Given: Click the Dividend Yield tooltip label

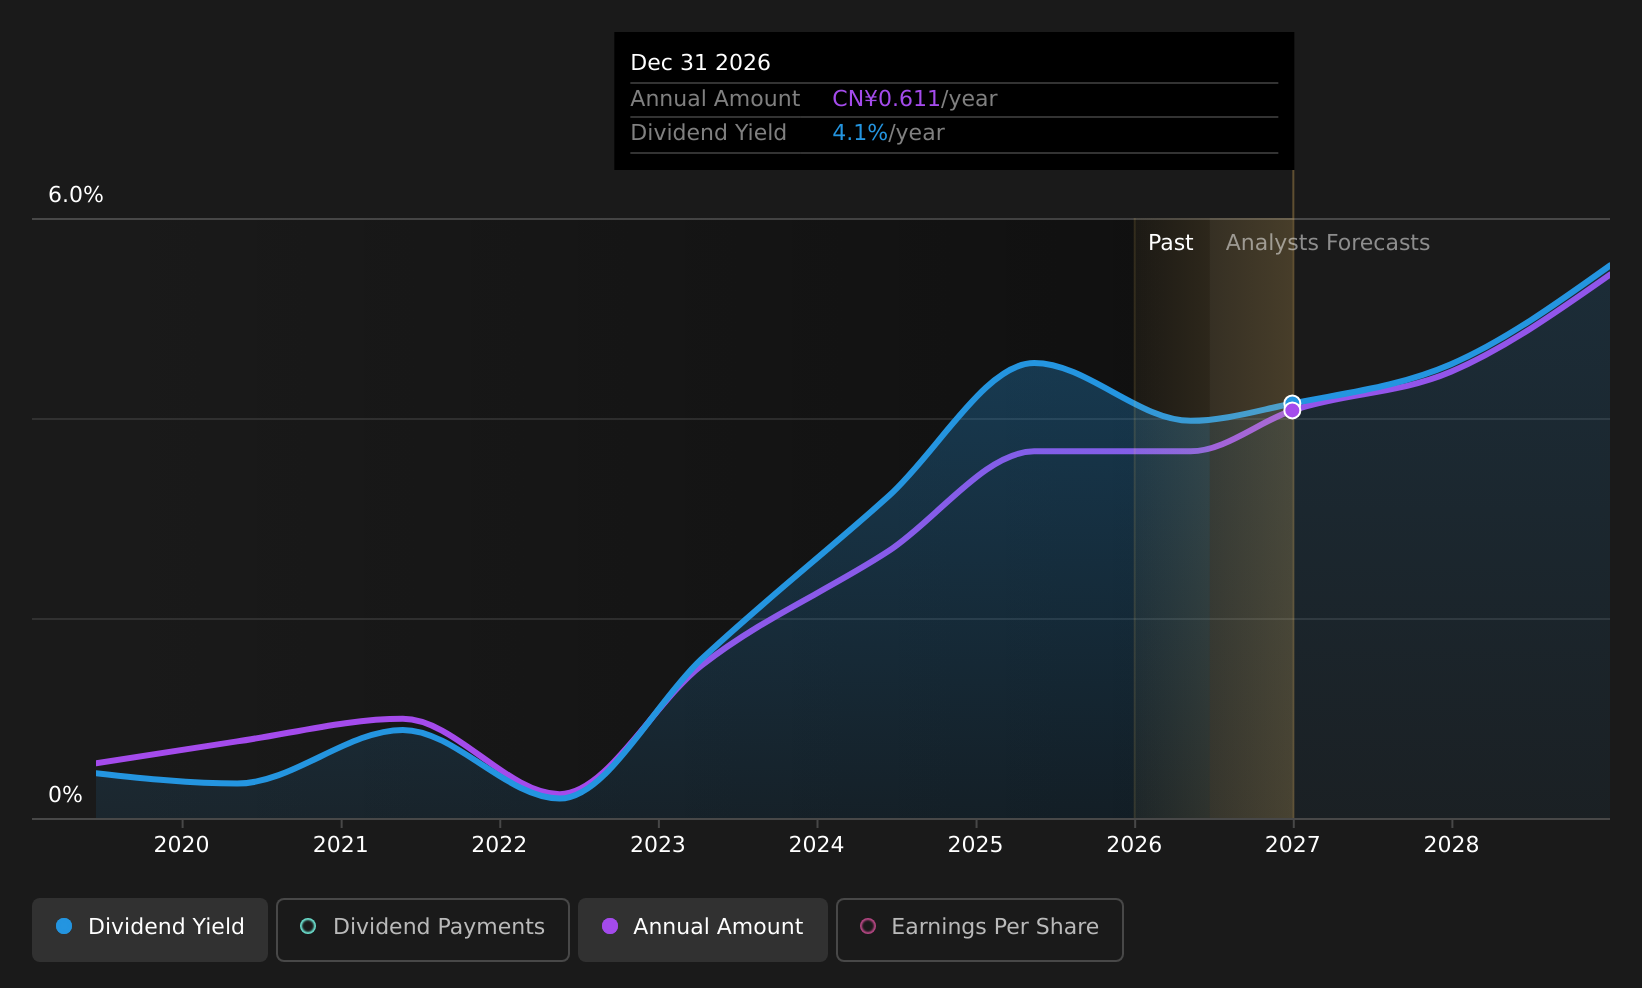Looking at the screenshot, I should [x=708, y=133].
